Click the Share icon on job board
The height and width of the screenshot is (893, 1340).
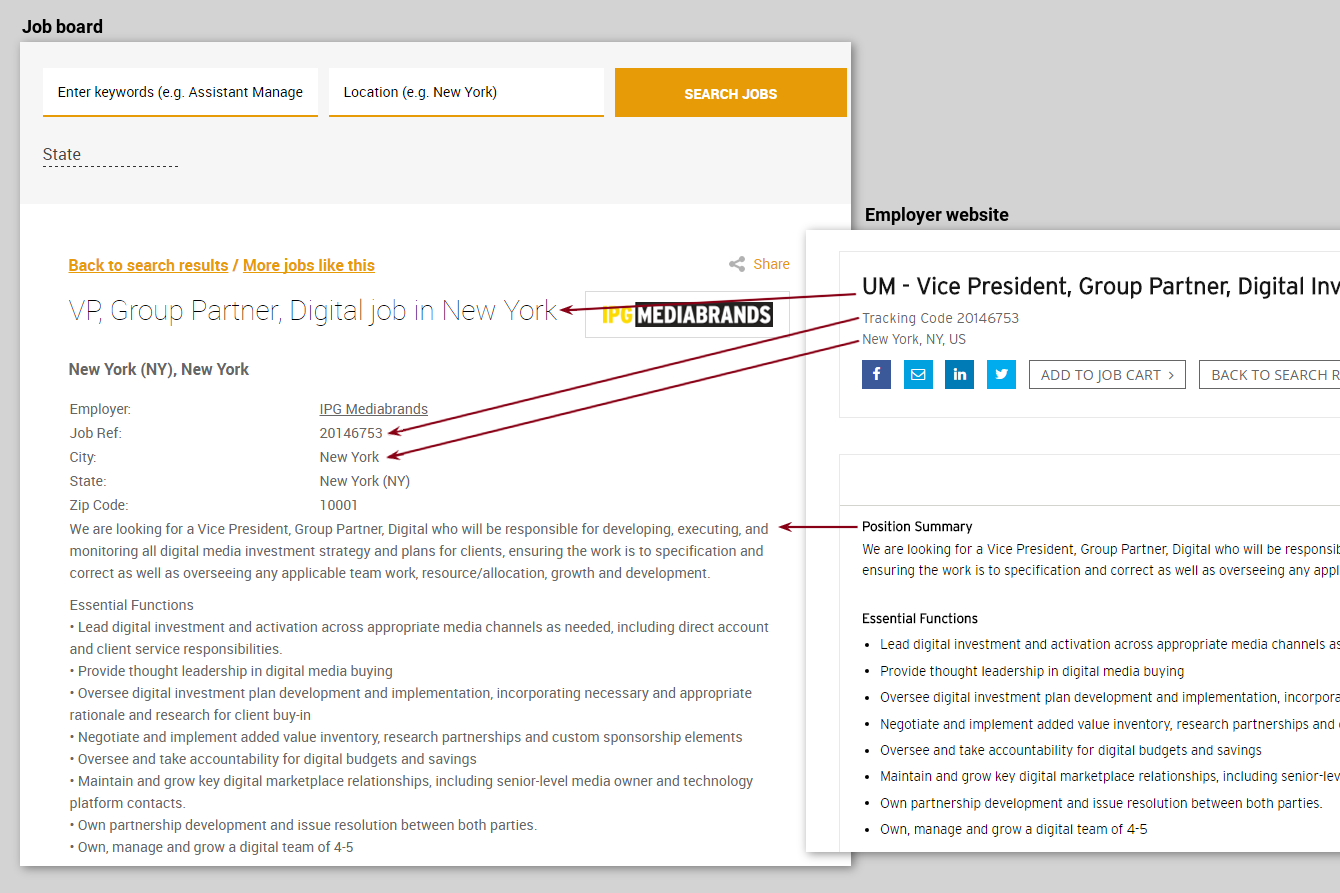click(x=737, y=264)
